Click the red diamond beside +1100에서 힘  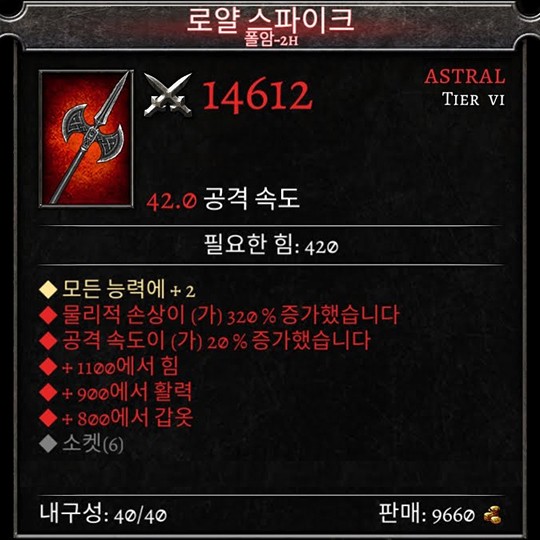click(48, 366)
